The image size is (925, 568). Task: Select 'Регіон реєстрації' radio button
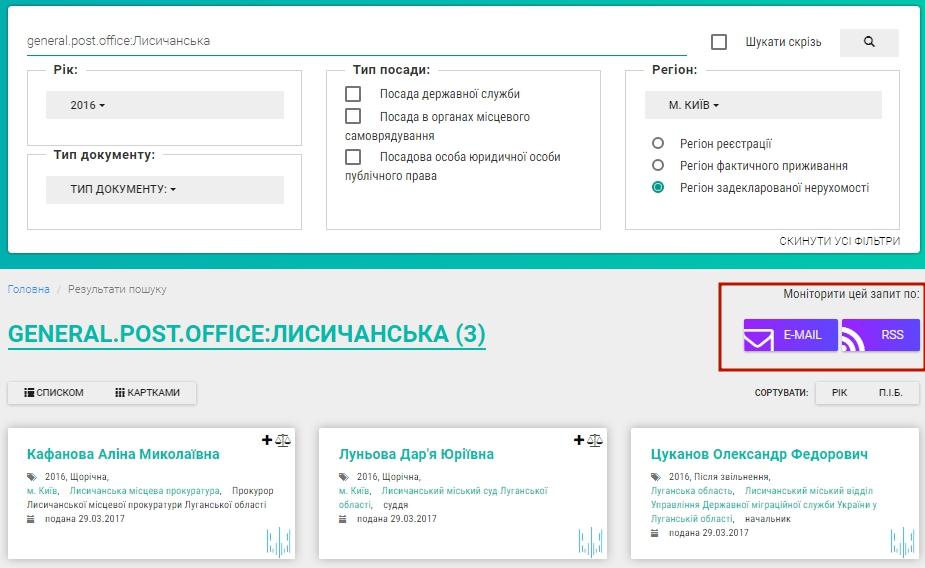click(658, 144)
